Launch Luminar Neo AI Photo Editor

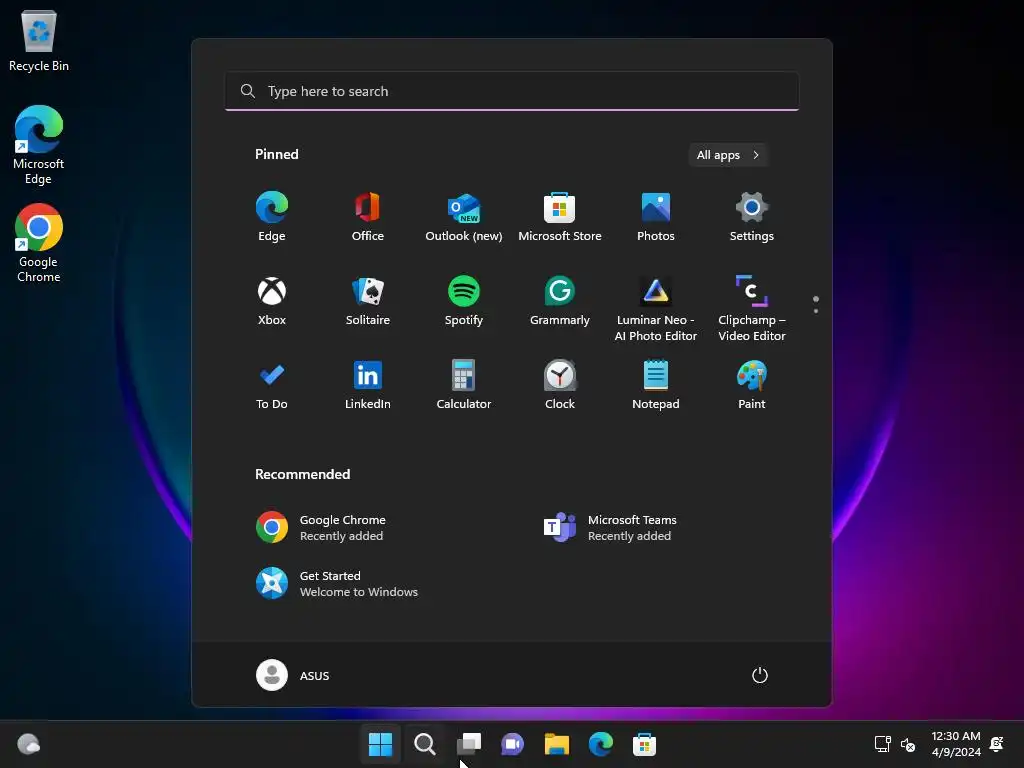656,309
